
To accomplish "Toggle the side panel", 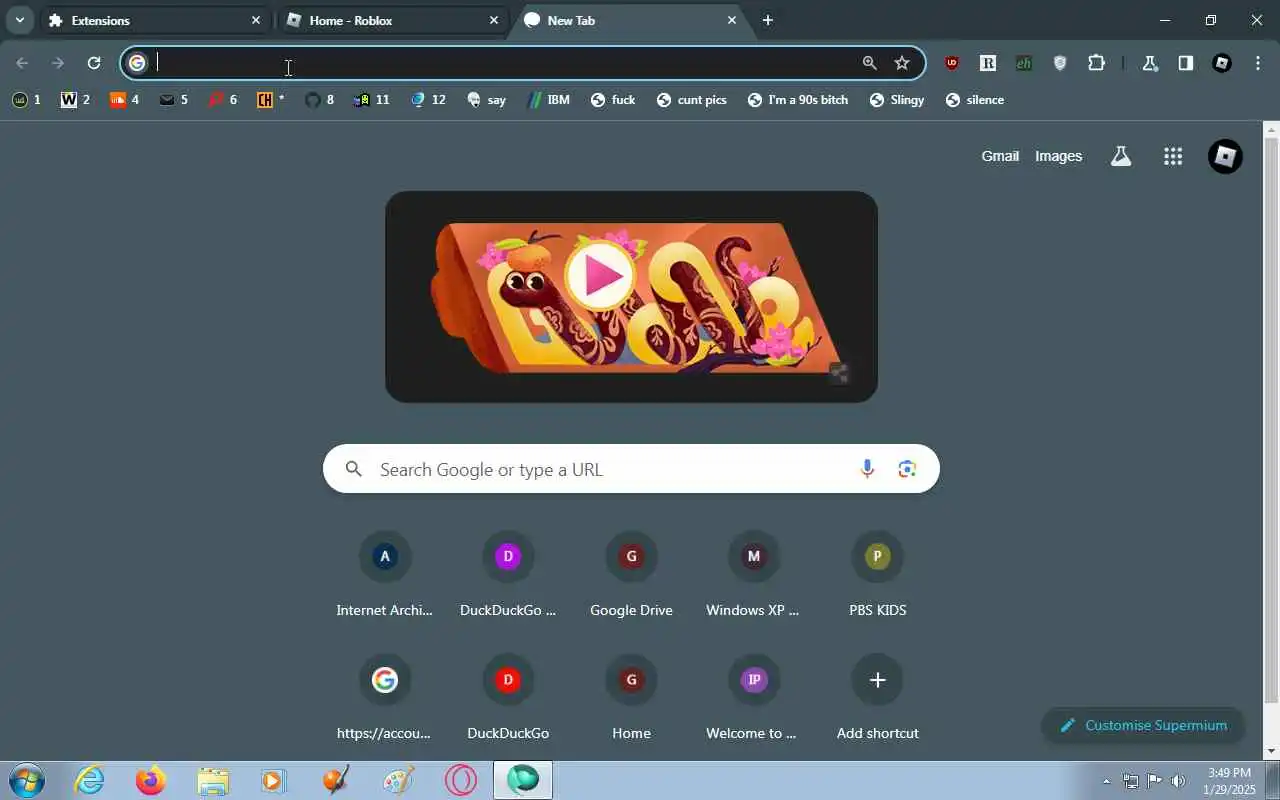I will point(1186,63).
